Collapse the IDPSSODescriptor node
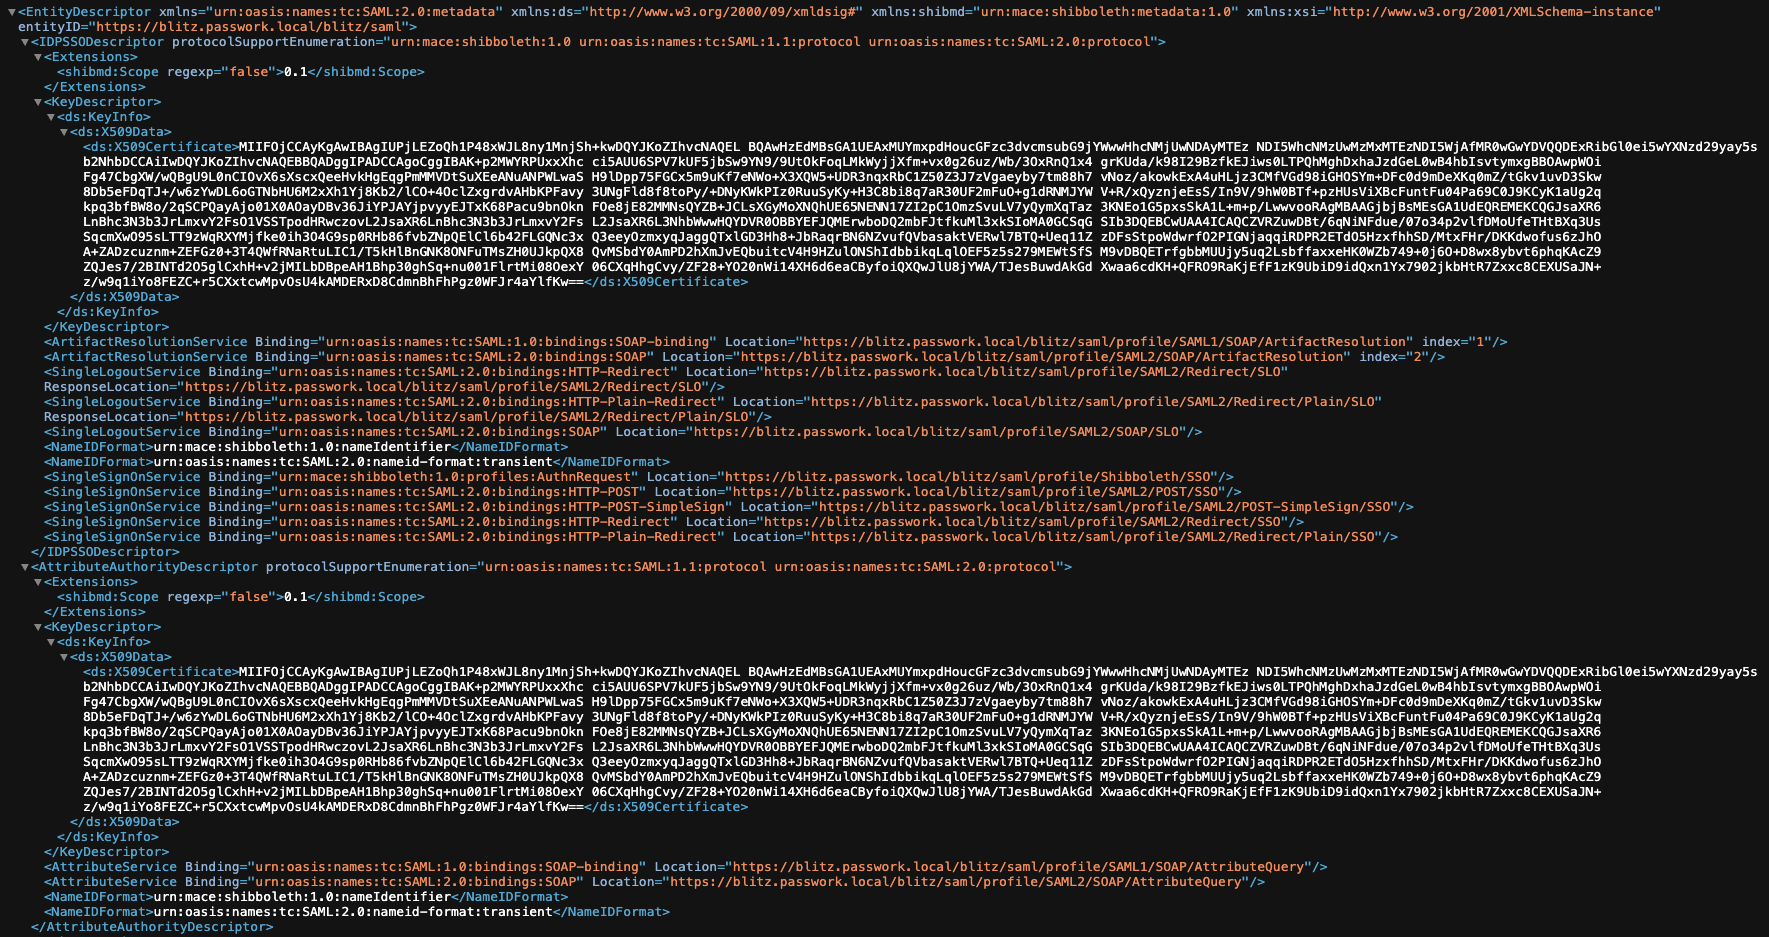Image resolution: width=1769 pixels, height=937 pixels. pos(23,41)
